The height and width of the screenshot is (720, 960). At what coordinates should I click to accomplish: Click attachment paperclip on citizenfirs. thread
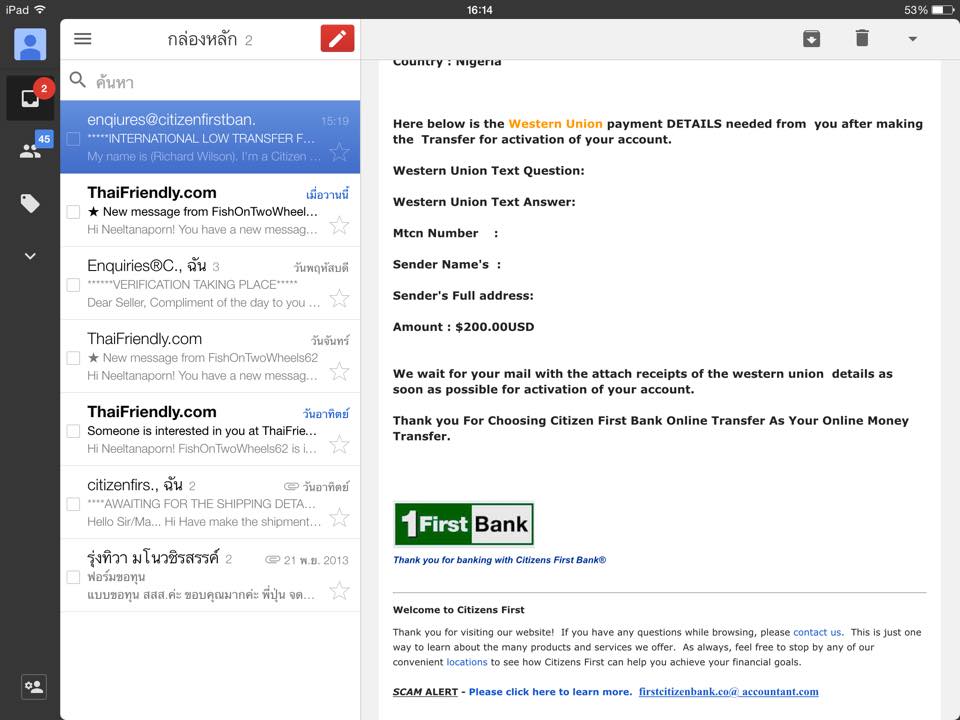pos(291,487)
